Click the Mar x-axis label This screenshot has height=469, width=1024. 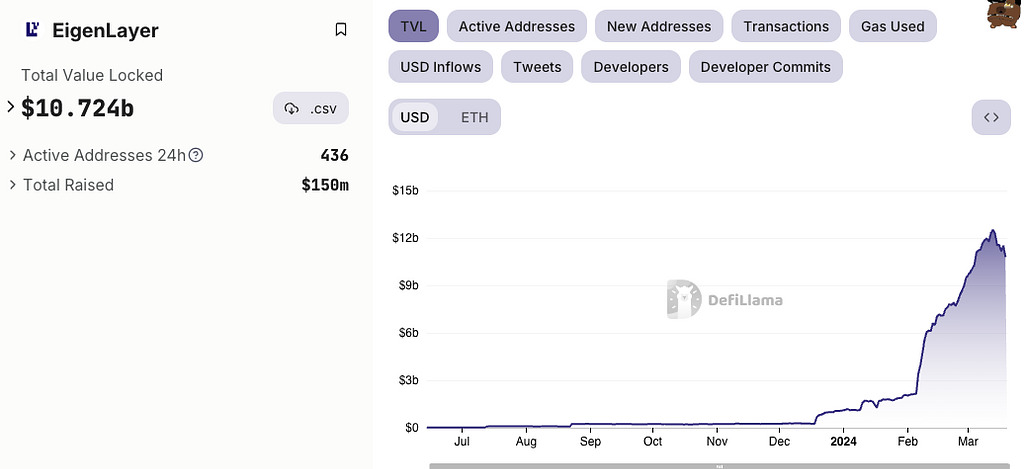tap(968, 442)
